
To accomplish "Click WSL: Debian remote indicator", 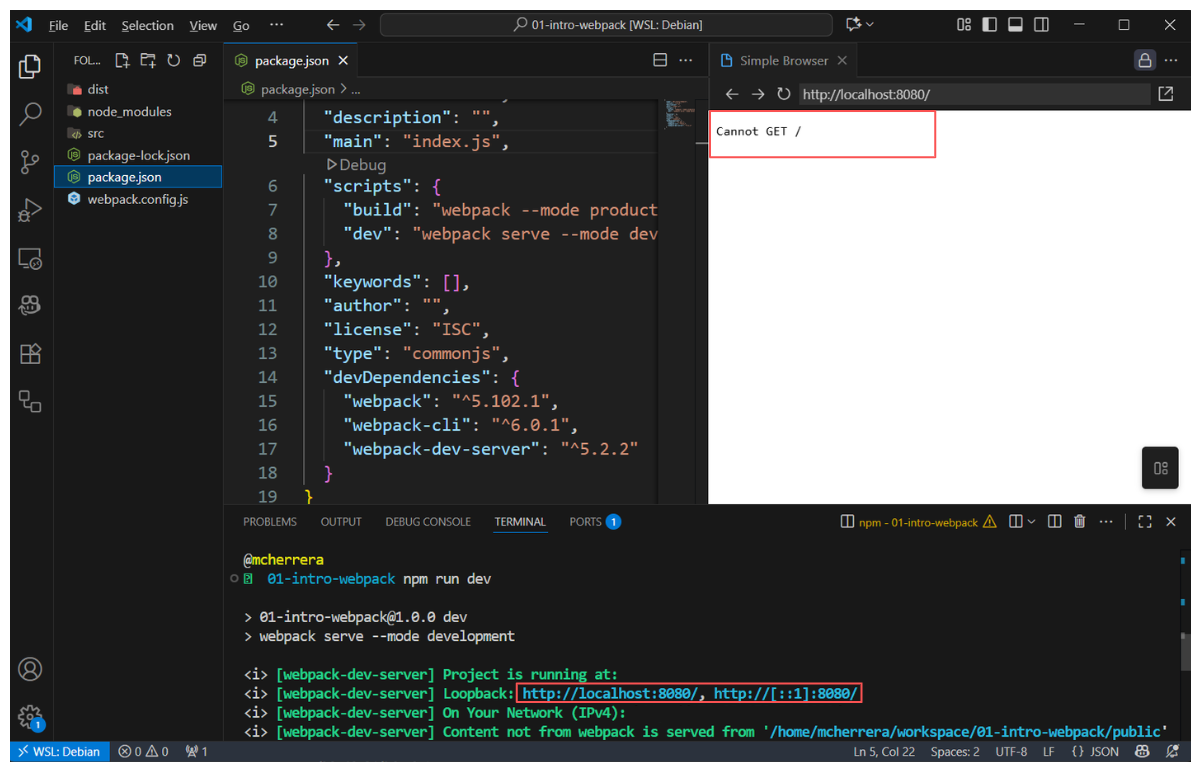I will (58, 751).
